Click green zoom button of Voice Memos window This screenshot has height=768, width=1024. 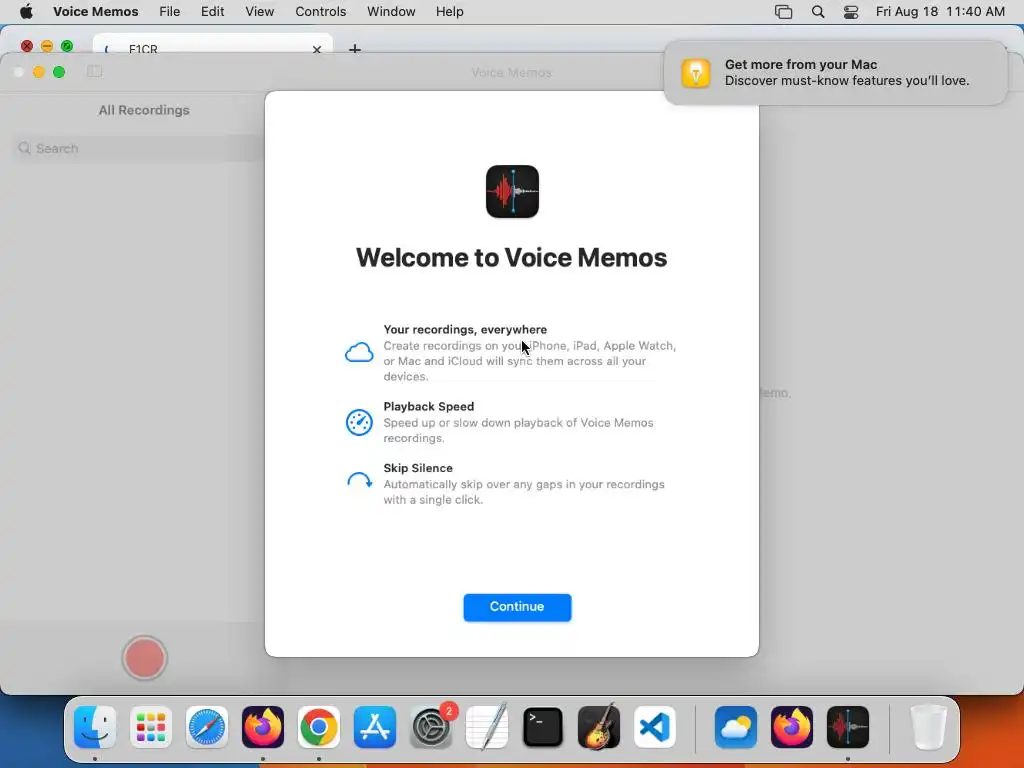(59, 72)
